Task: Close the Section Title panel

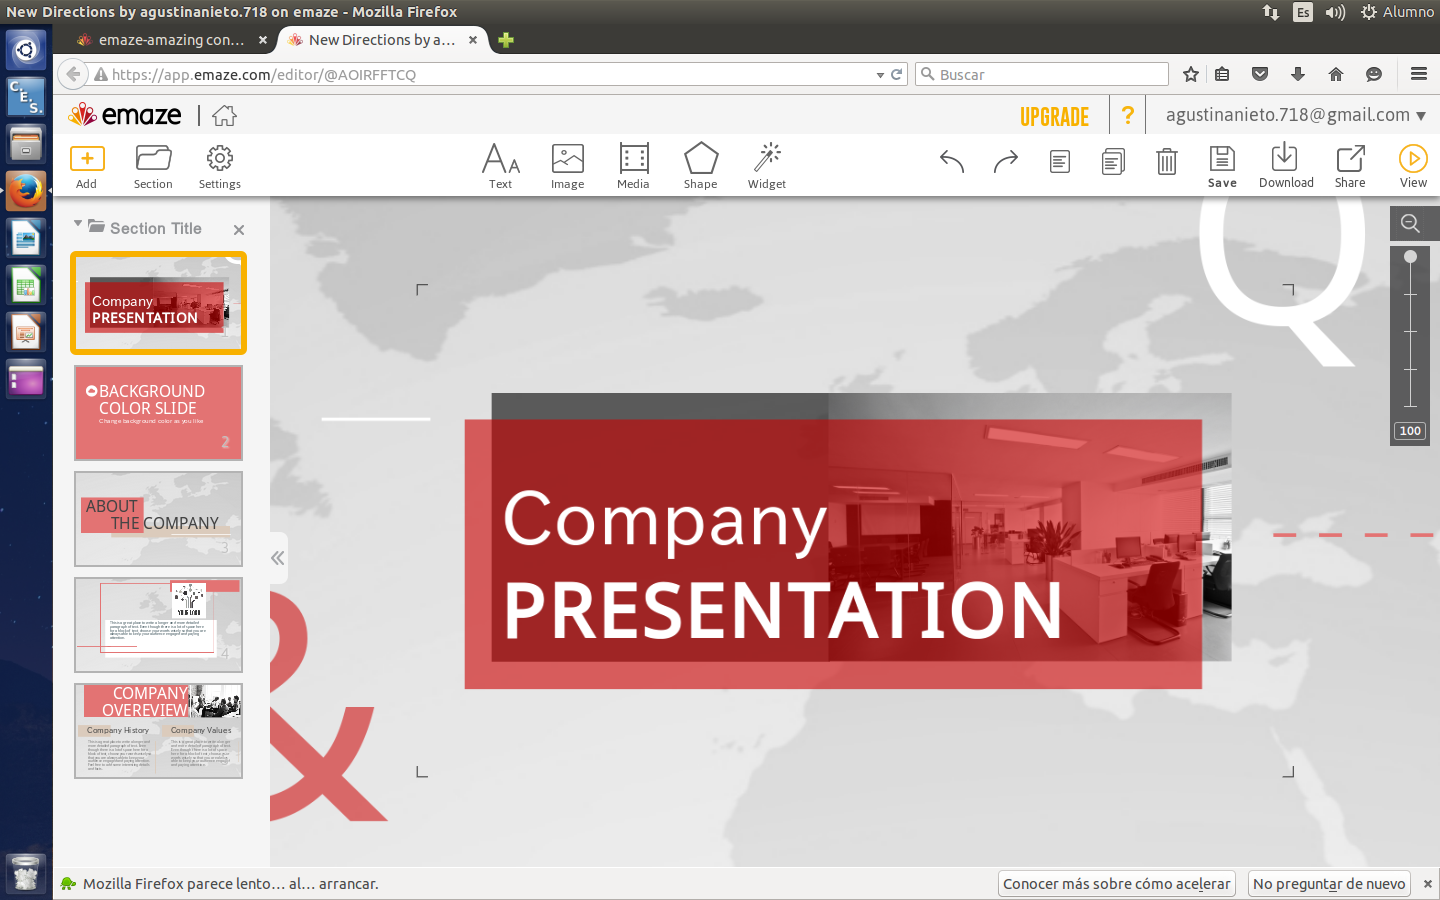Action: point(239,230)
